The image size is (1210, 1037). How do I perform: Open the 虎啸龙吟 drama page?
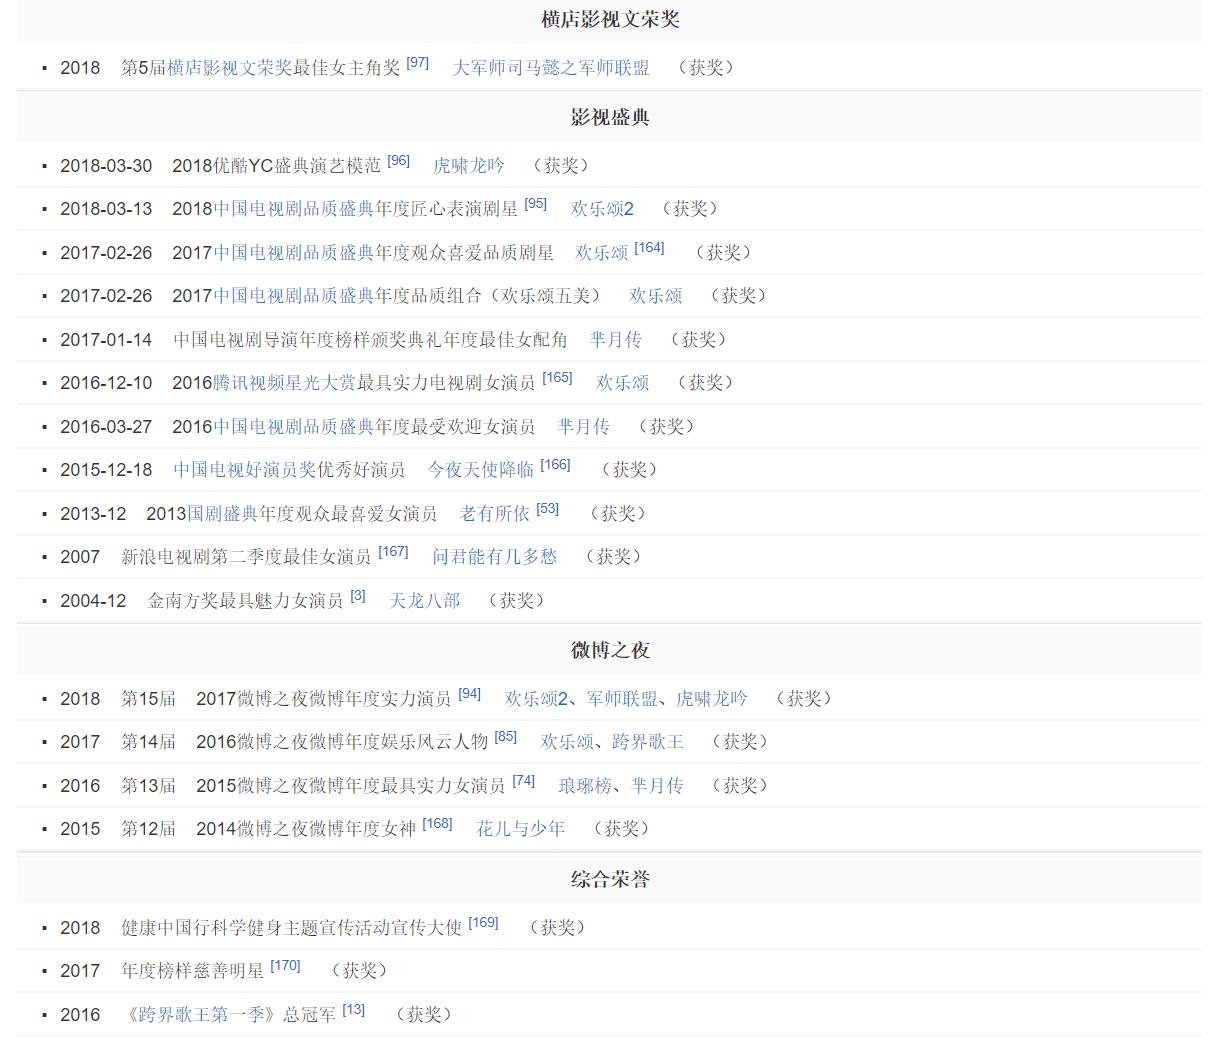469,165
